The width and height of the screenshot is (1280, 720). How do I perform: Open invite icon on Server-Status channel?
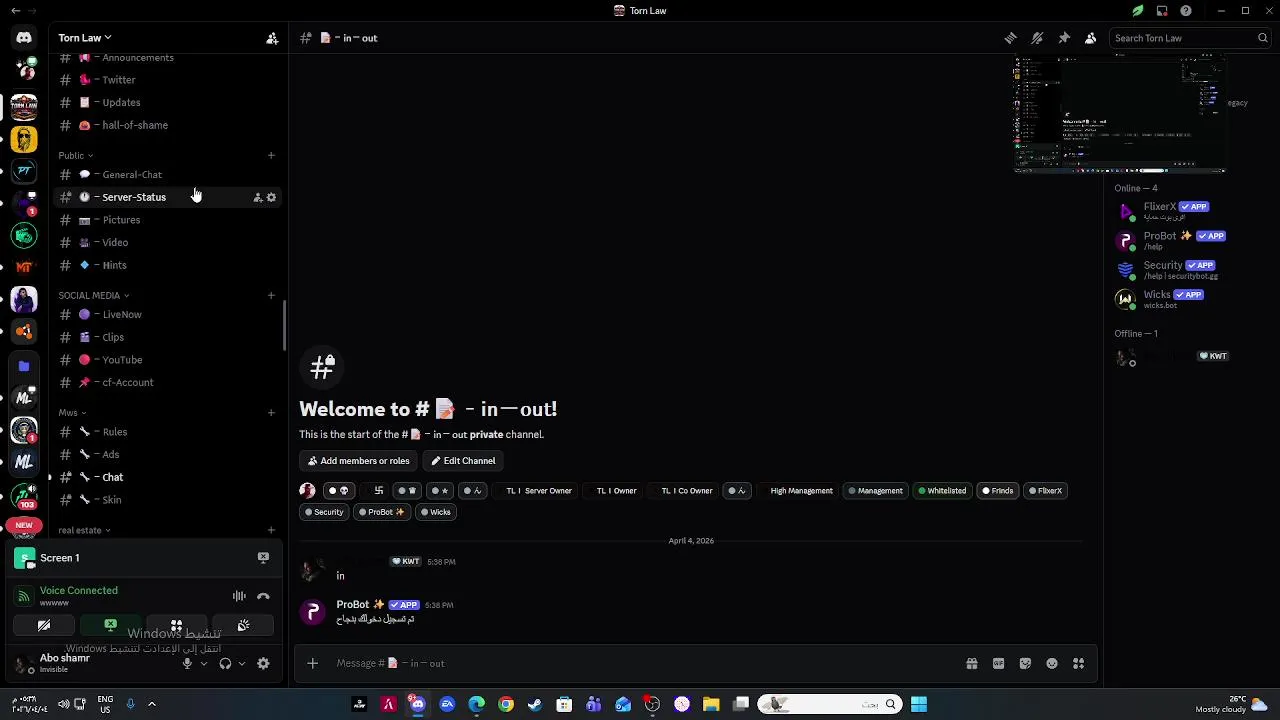(257, 197)
